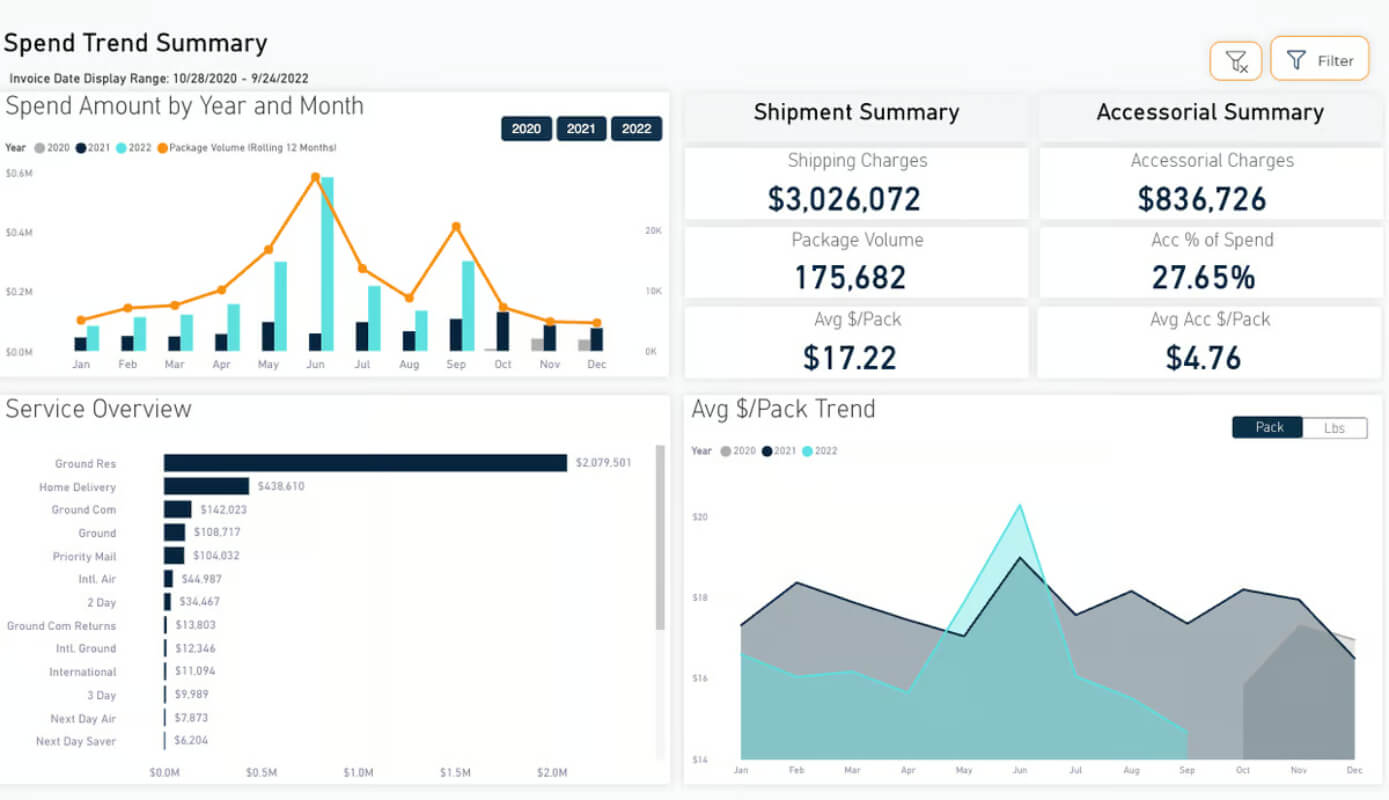Click the clear filters icon button
Viewport: 1389px width, 800px height.
(1236, 61)
